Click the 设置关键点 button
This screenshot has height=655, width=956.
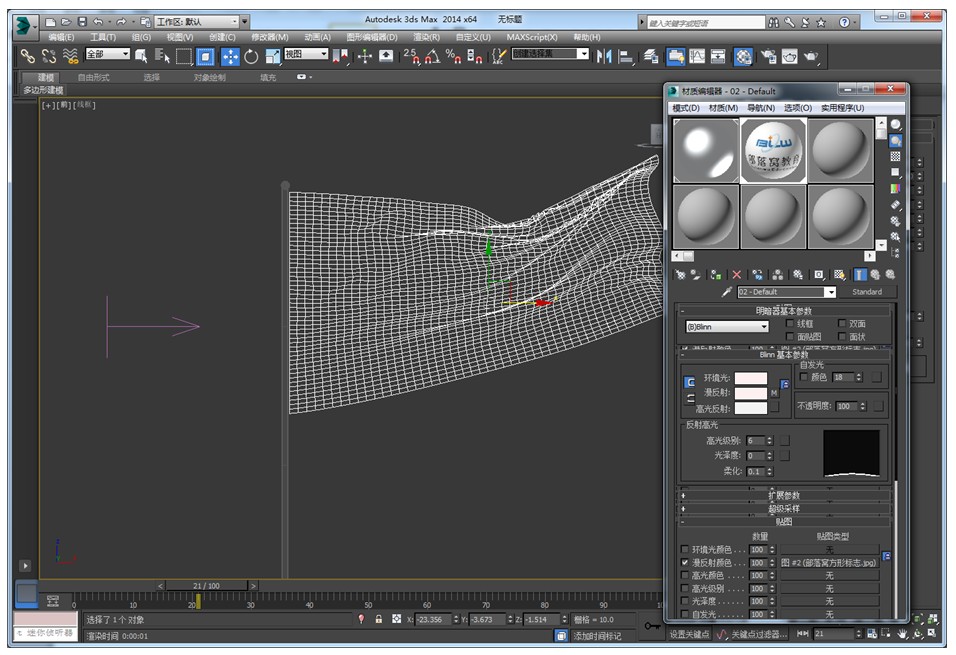pyautogui.click(x=690, y=634)
